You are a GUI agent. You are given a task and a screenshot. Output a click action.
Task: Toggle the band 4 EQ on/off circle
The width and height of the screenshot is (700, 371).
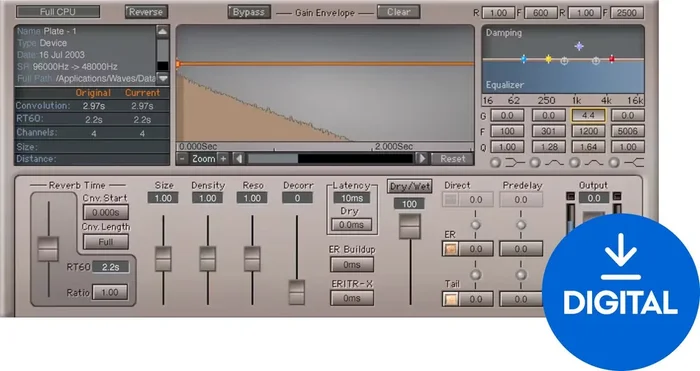tap(614, 163)
